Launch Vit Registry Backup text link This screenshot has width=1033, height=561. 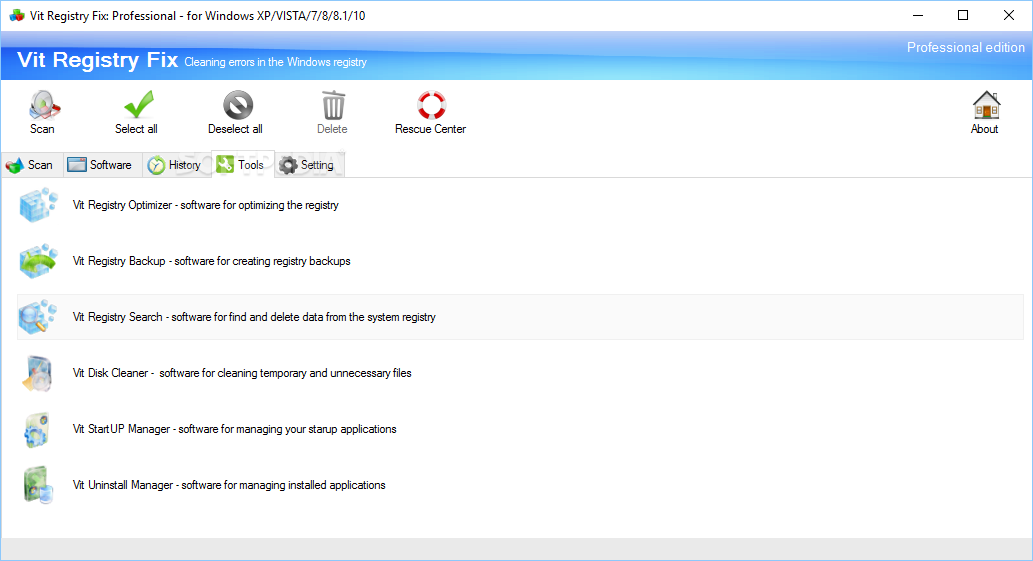pos(211,261)
